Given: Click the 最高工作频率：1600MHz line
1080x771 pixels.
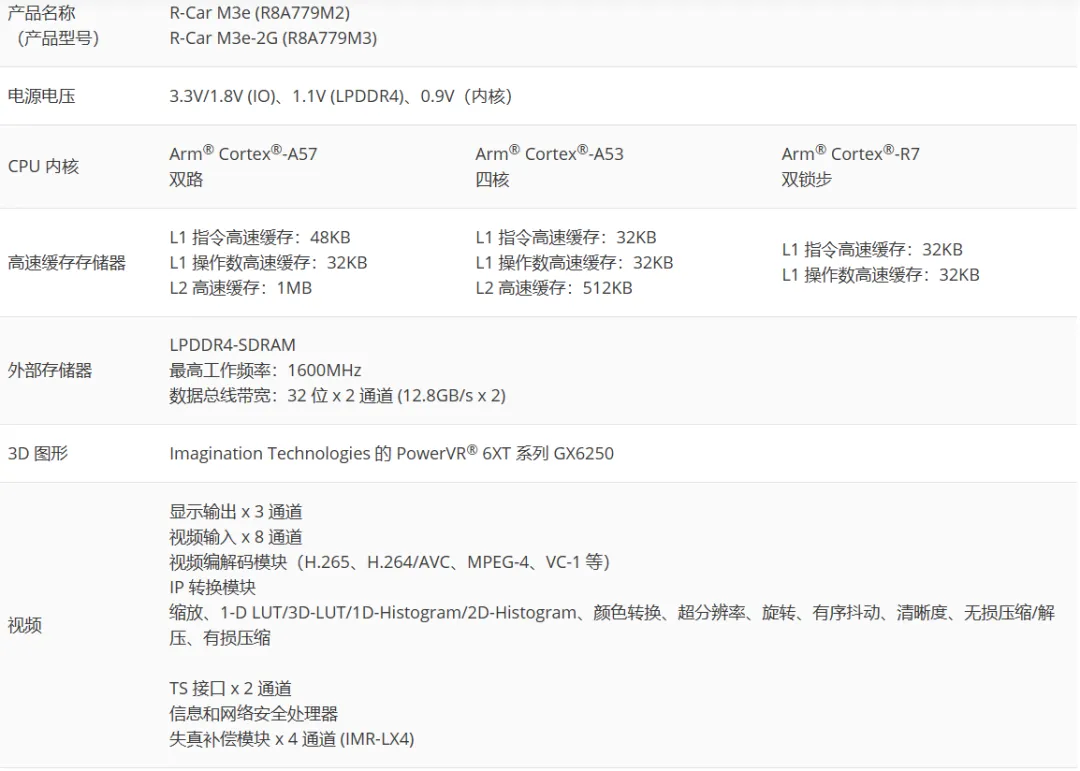Looking at the screenshot, I should click(265, 370).
